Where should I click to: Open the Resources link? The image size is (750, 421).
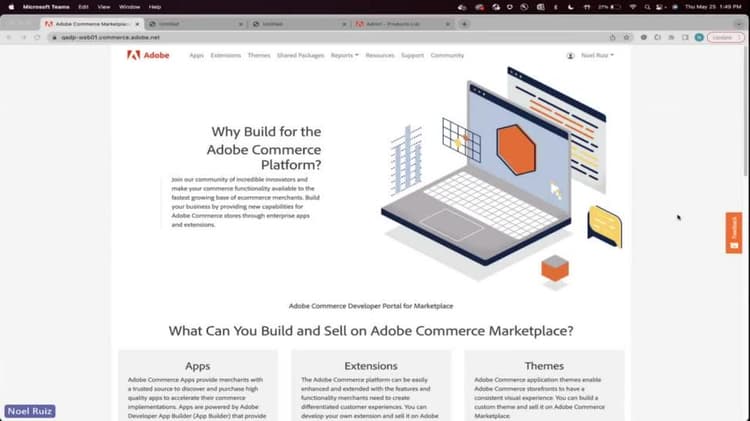click(380, 55)
